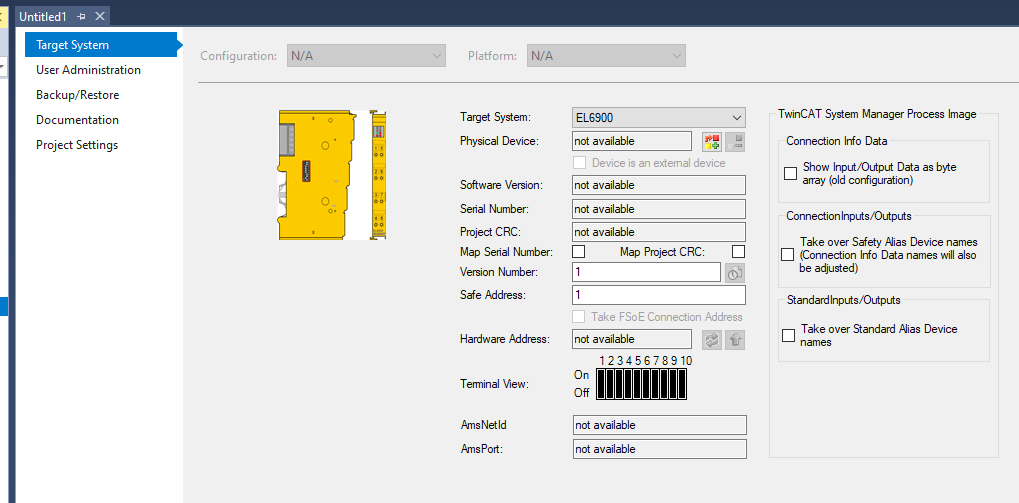Click the Connection Info Data group label
The image size is (1019, 503).
pyautogui.click(x=836, y=140)
